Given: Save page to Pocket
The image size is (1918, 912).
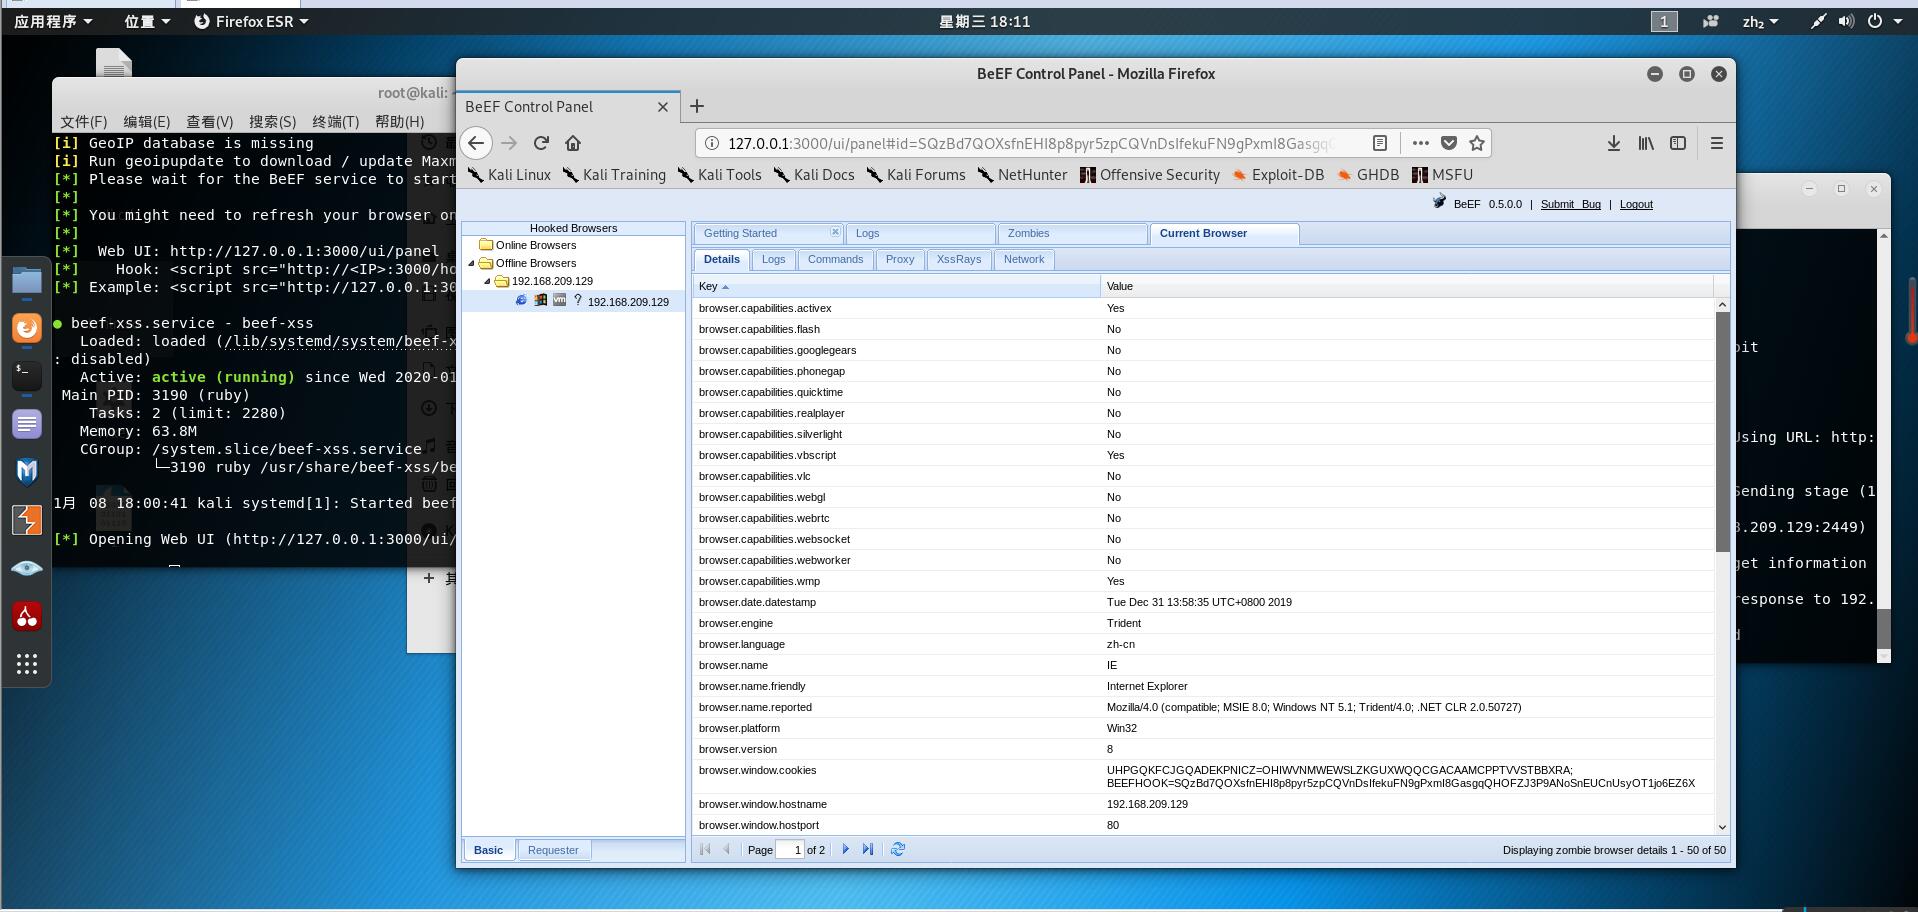Looking at the screenshot, I should tap(1449, 143).
